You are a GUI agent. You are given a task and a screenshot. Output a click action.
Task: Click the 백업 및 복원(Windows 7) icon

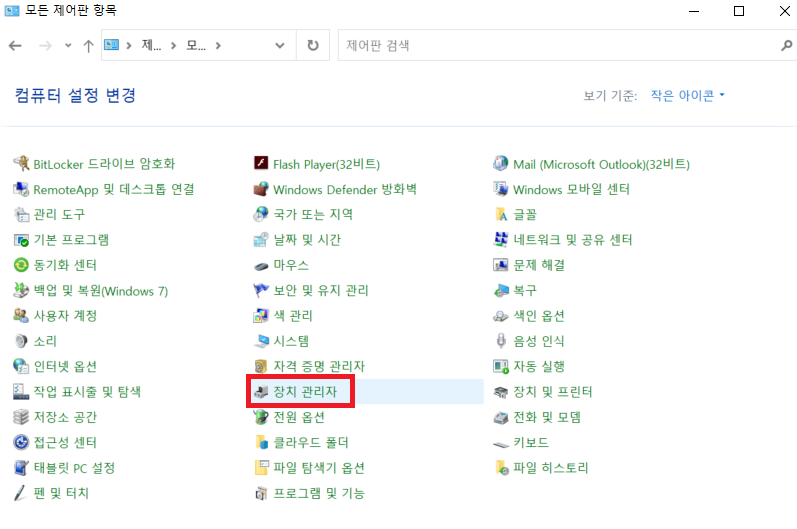[x=21, y=291]
